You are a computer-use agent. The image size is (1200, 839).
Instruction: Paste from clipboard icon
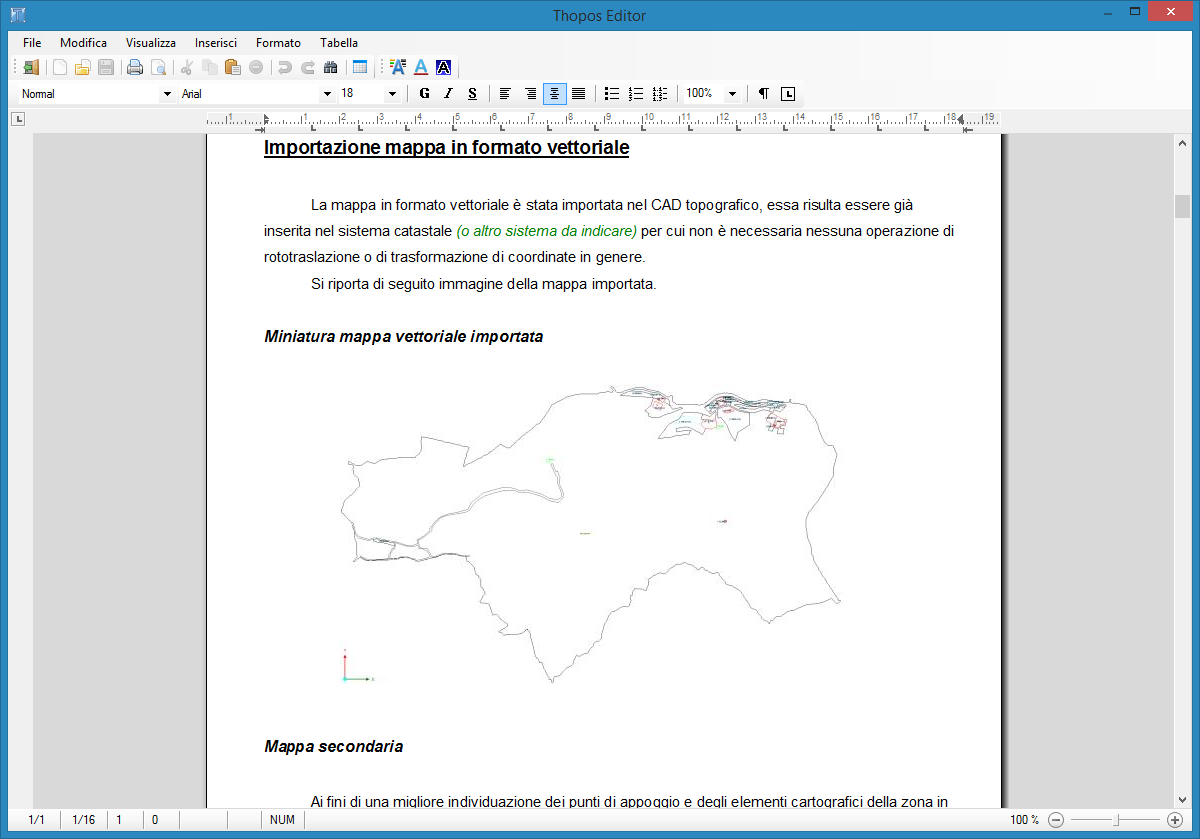pos(233,68)
